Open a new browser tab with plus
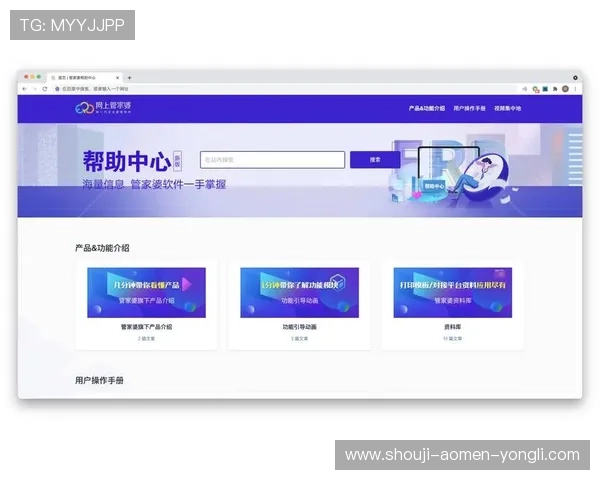Image resolution: width=600 pixels, height=480 pixels. pos(129,78)
